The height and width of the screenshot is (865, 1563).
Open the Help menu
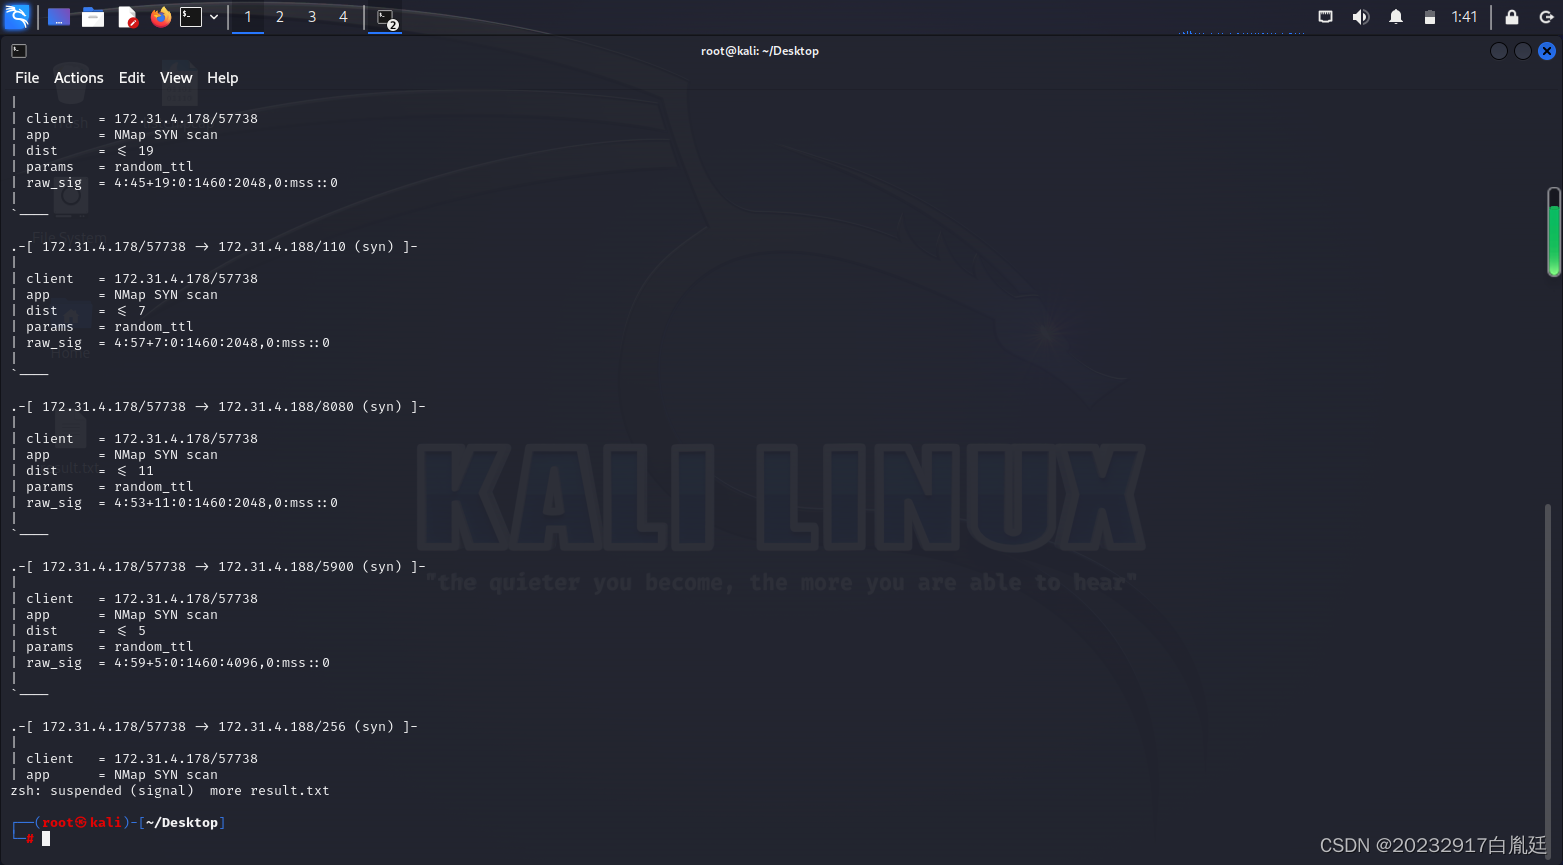pos(223,78)
